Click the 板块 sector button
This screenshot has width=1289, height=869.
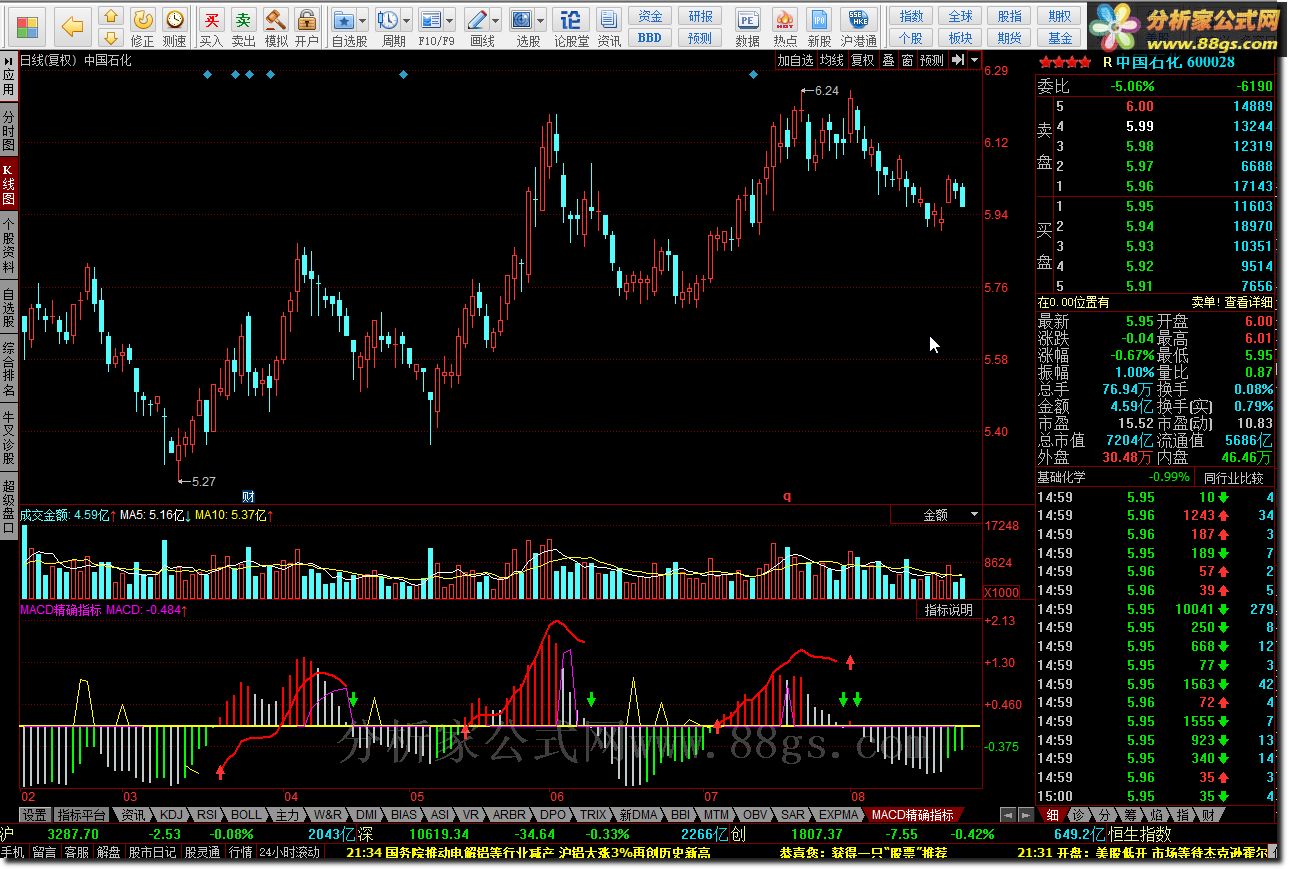(961, 38)
